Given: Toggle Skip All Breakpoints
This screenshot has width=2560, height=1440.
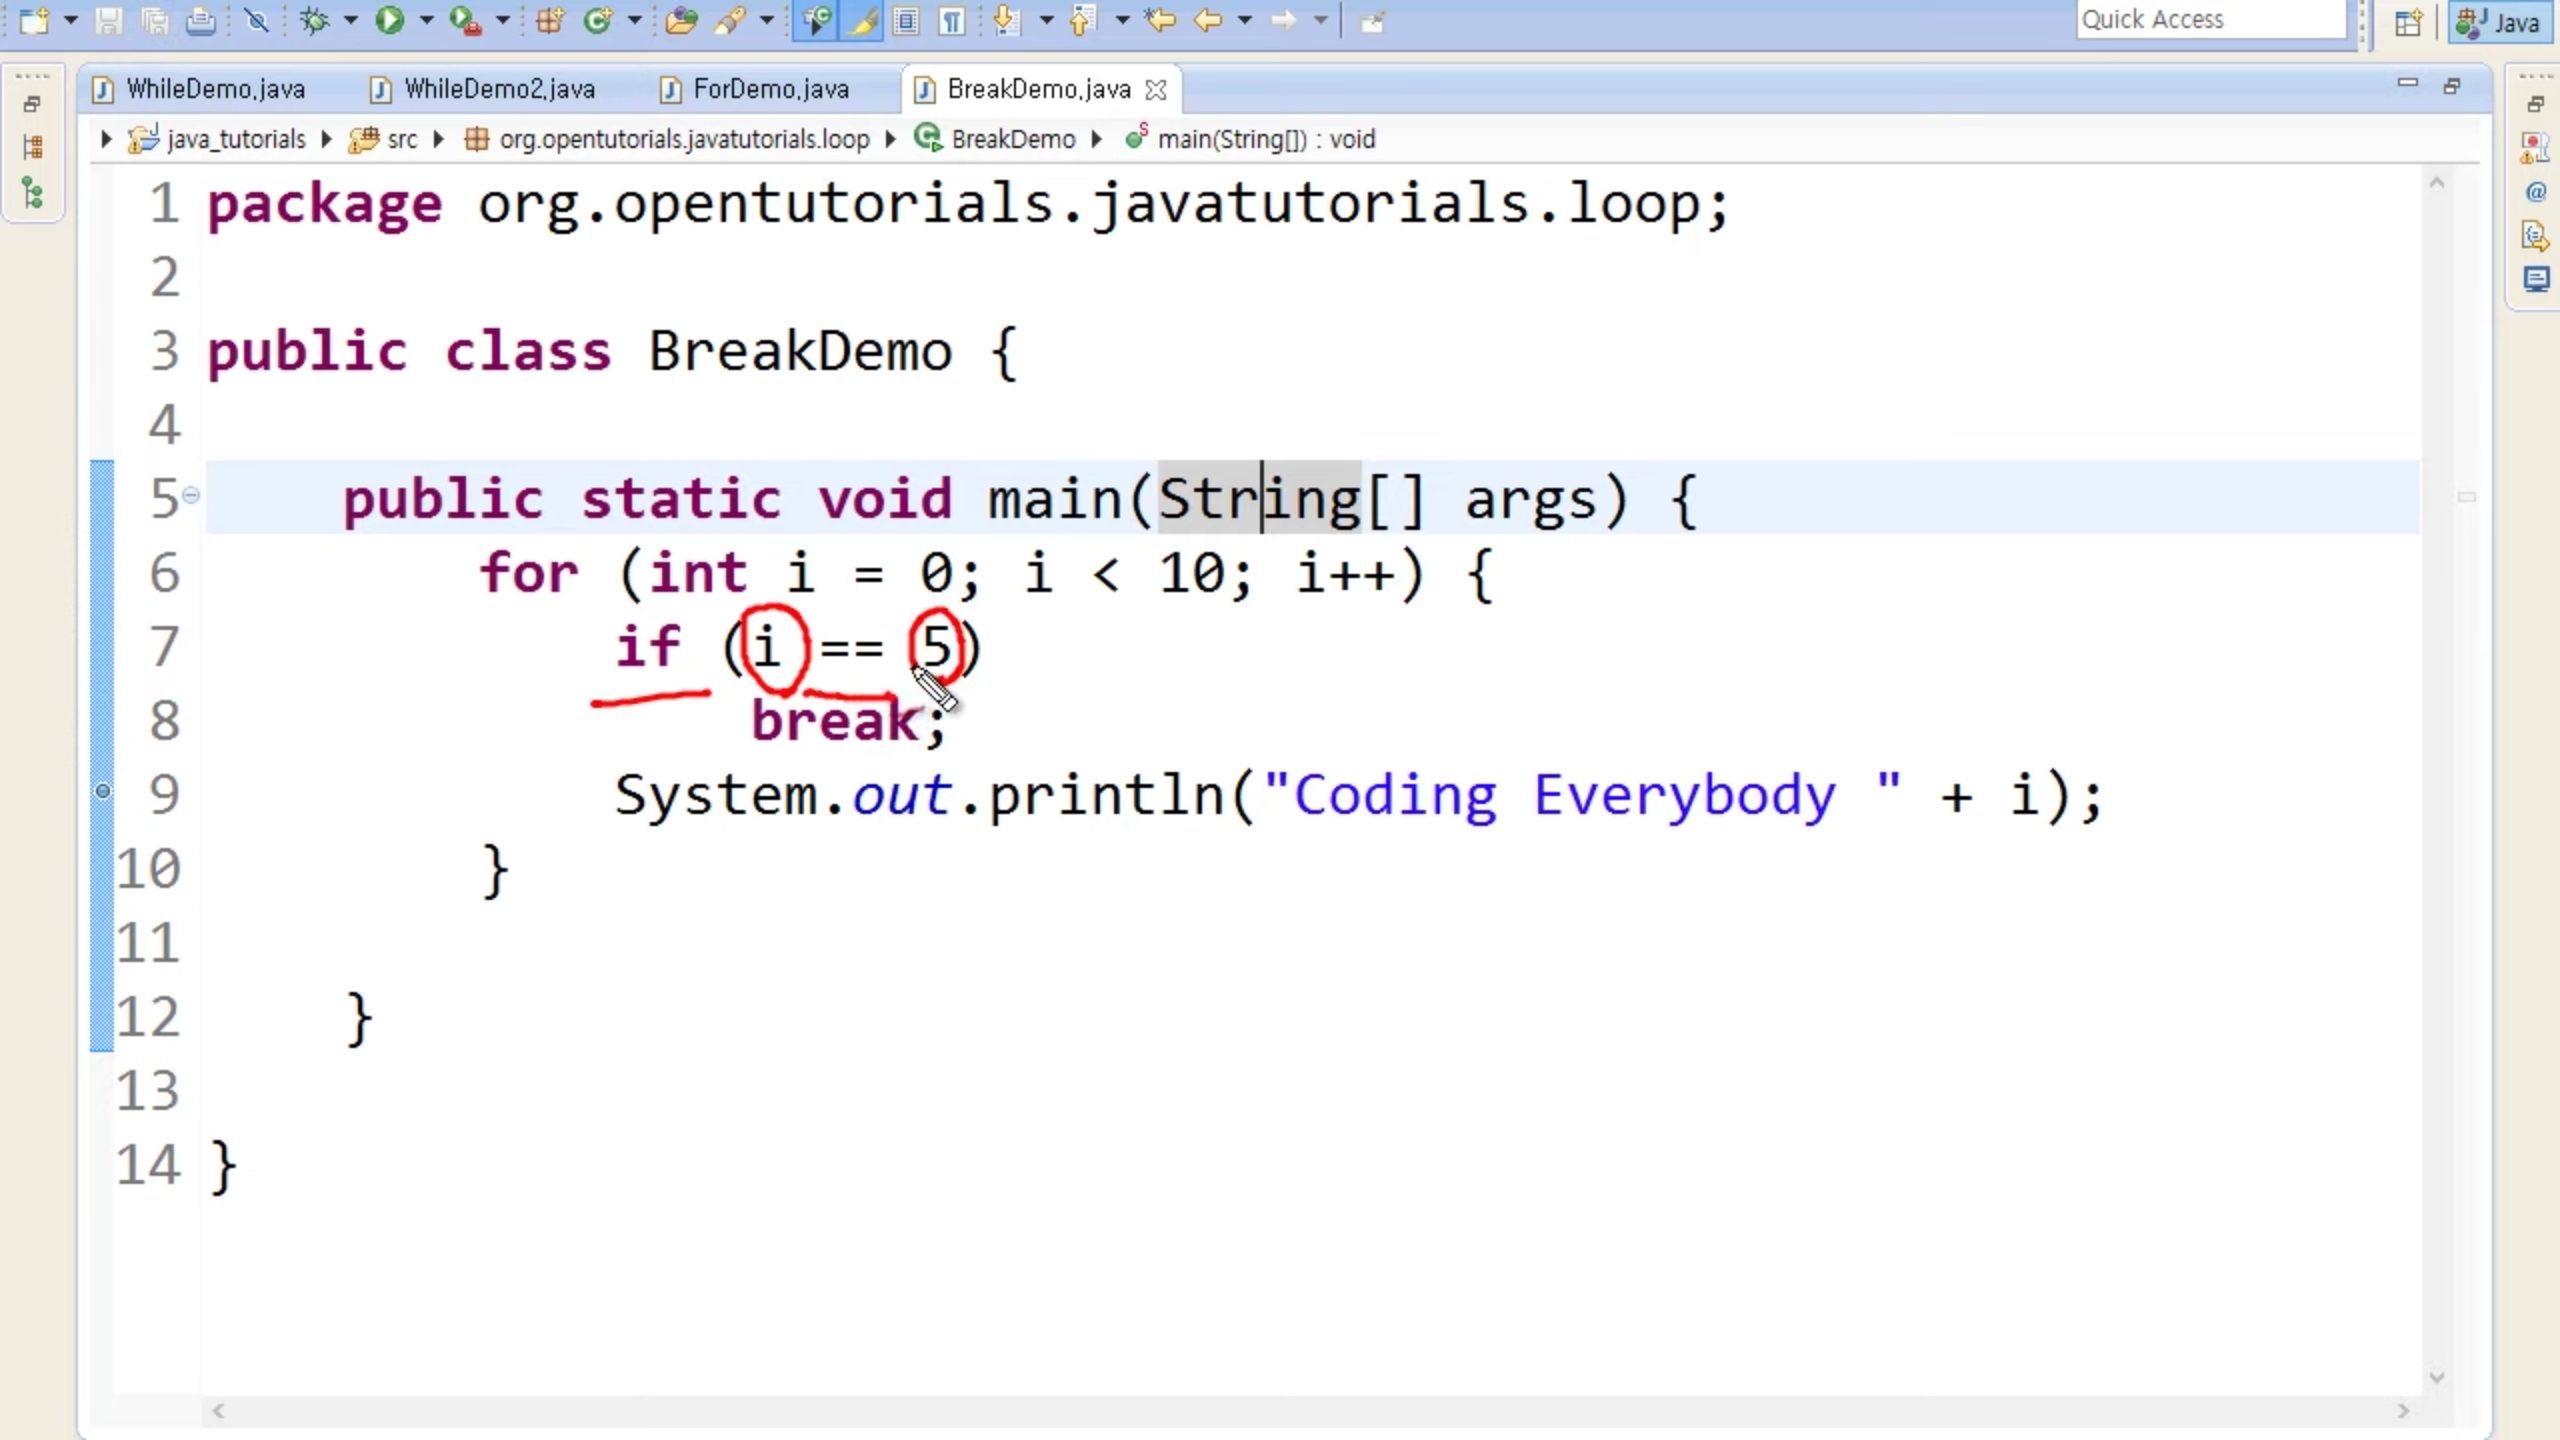Looking at the screenshot, I should (257, 20).
